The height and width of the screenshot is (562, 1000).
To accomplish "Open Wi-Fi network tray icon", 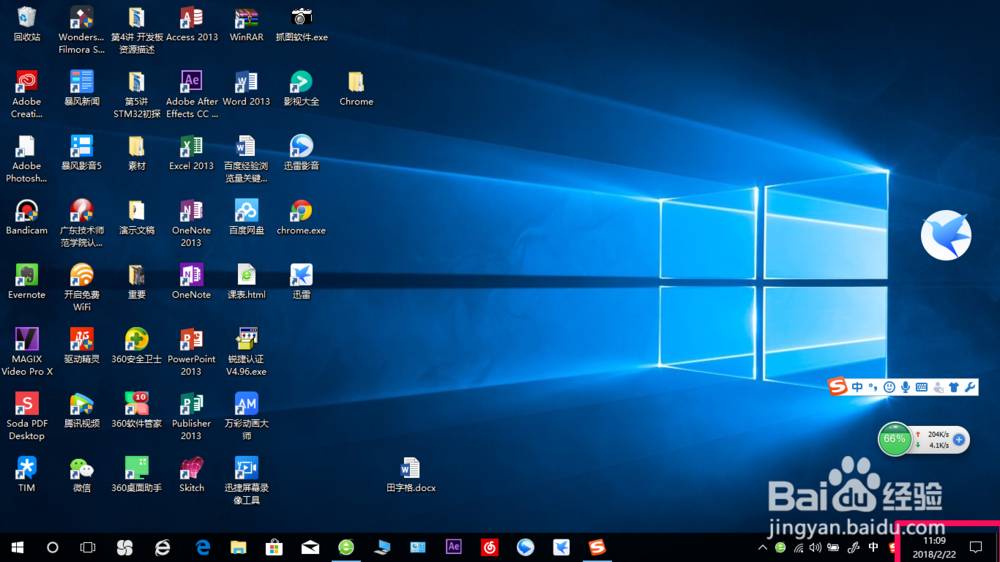I will click(798, 547).
